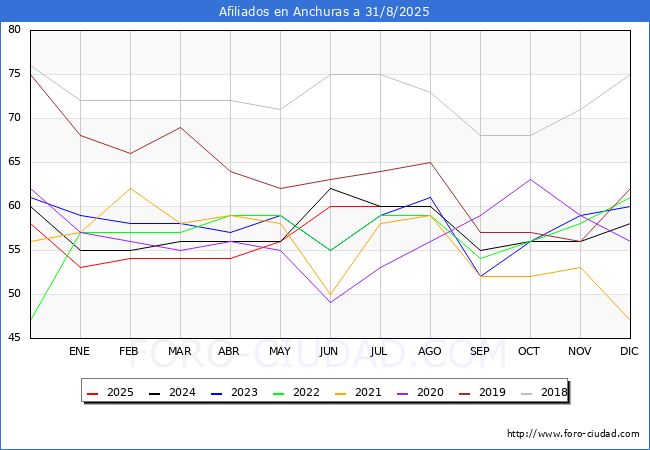This screenshot has height=450, width=650.
Task: Click the 75 value on the vertical axis
Action: point(14,74)
